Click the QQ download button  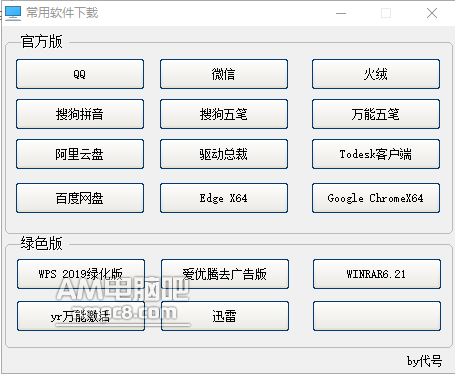pos(80,74)
